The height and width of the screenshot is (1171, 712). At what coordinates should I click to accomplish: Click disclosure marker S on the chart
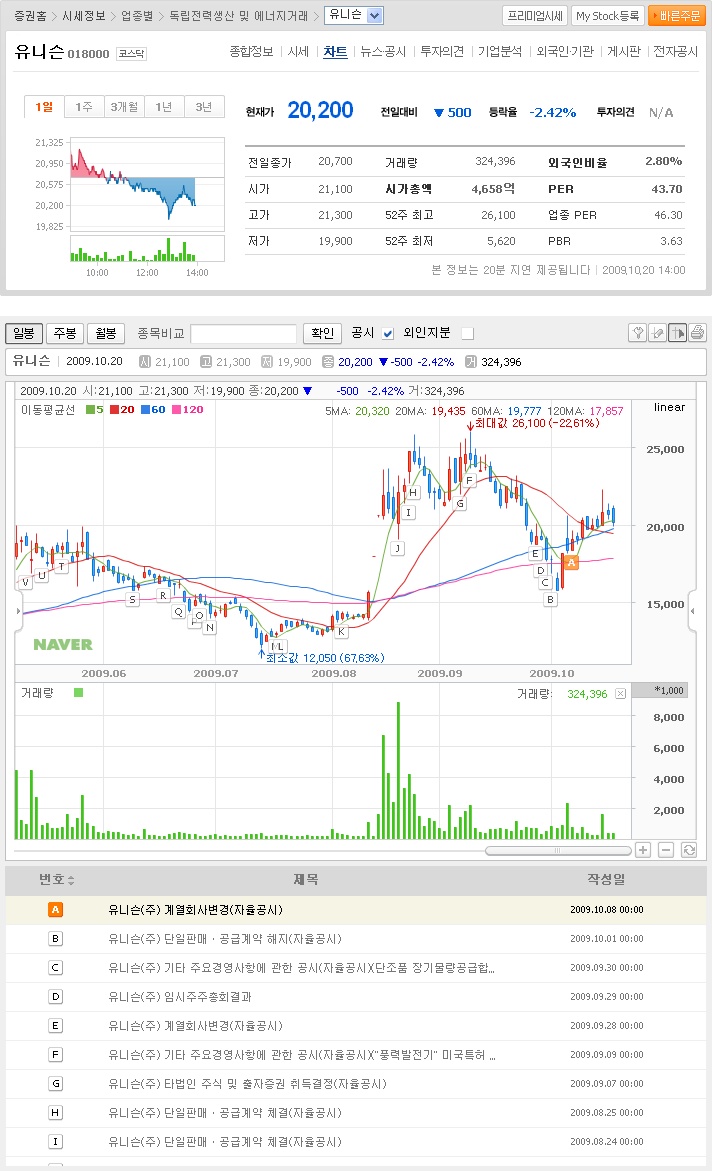coord(133,599)
